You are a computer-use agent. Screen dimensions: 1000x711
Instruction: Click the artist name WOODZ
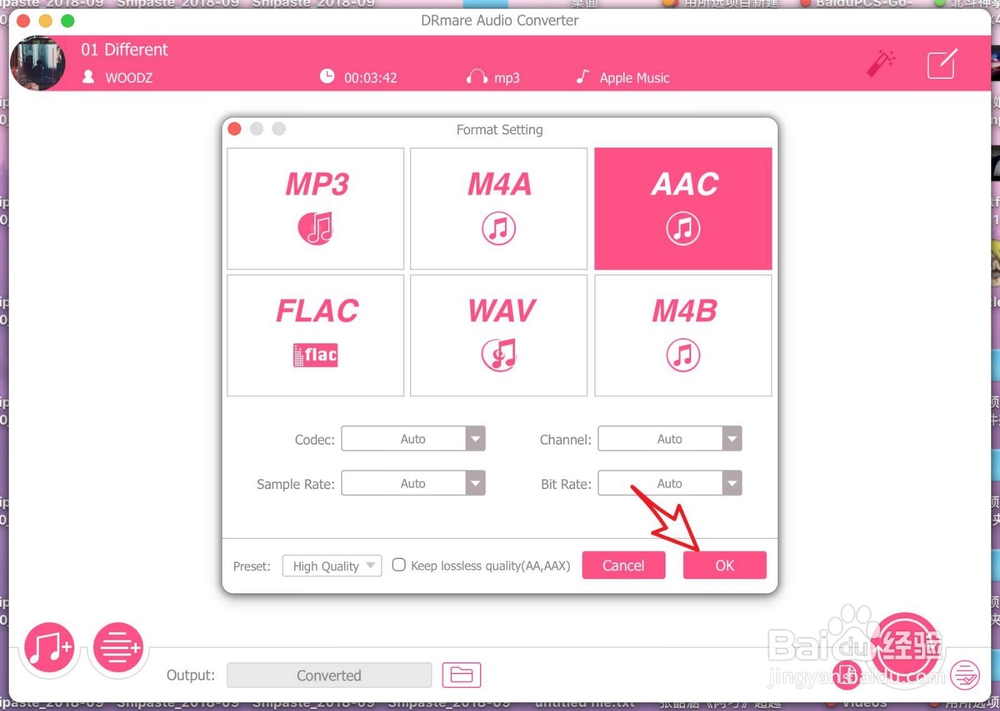[129, 78]
